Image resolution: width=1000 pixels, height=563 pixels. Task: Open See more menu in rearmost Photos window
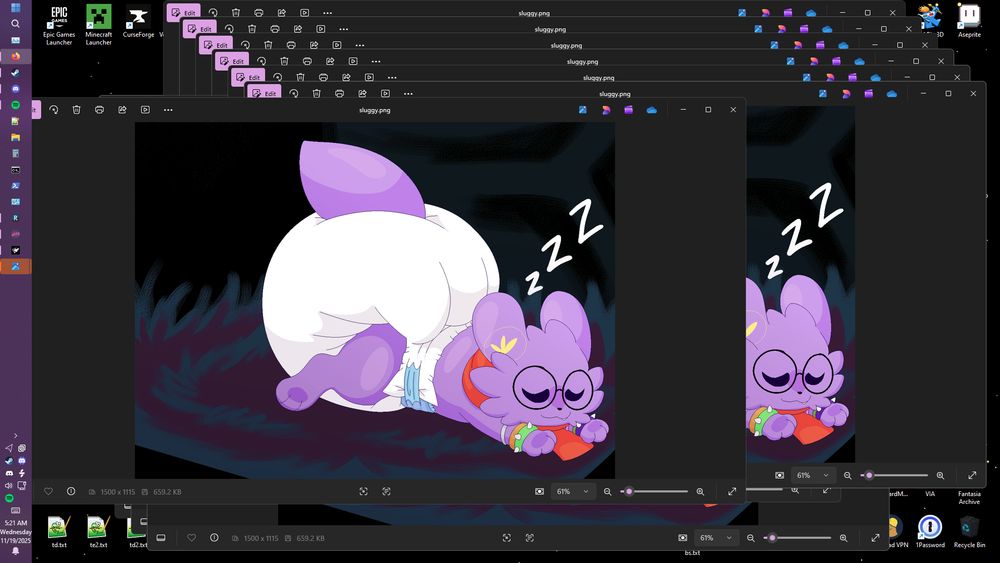tap(328, 13)
